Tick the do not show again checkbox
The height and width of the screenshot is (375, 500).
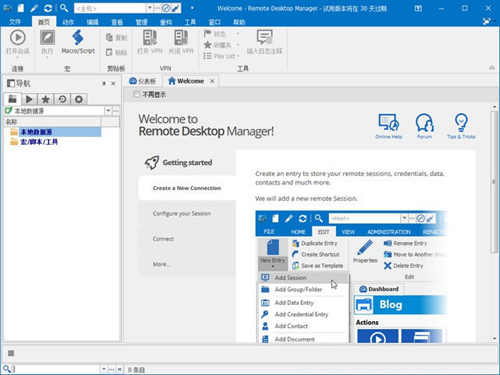(136, 95)
